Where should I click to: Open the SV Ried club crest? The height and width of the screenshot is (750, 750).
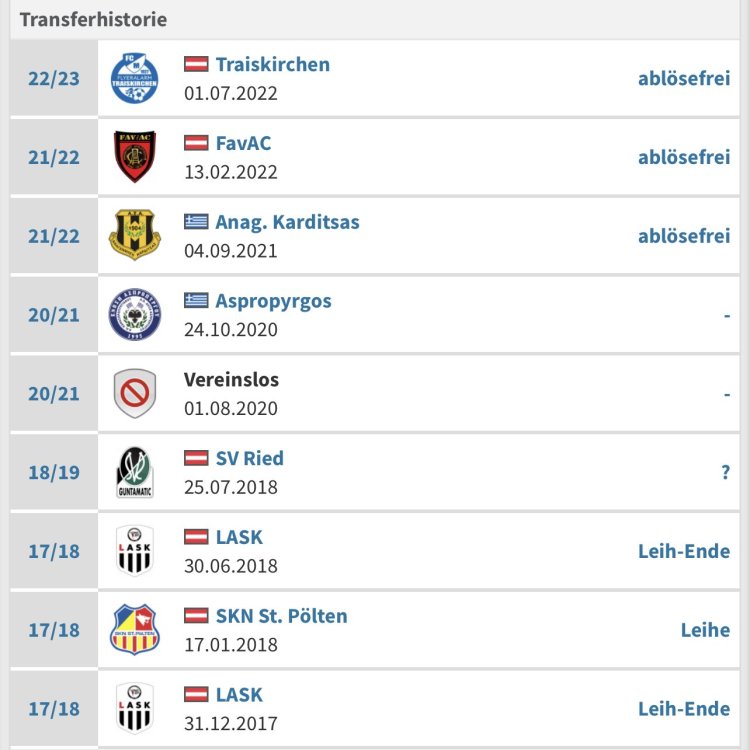pos(134,472)
